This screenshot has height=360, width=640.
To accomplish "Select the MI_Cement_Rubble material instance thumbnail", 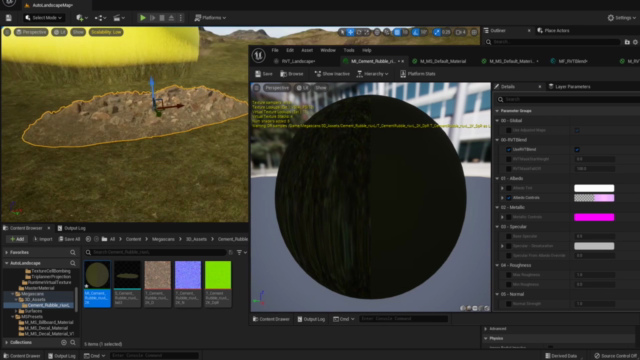I will pos(97,284).
